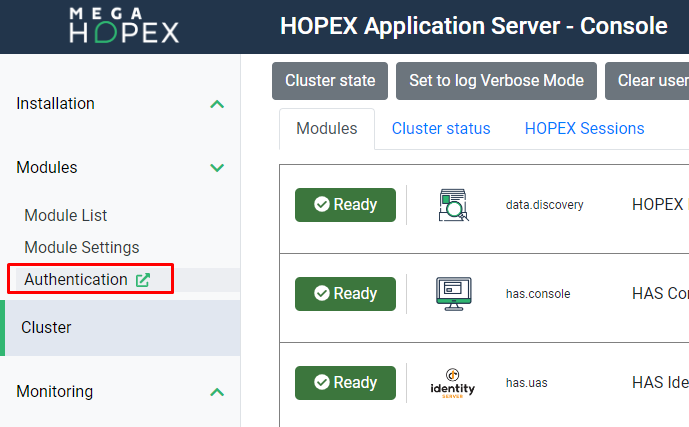The height and width of the screenshot is (427, 689).
Task: Click the checkmark icon on data.discovery Ready badge
Action: (x=322, y=205)
